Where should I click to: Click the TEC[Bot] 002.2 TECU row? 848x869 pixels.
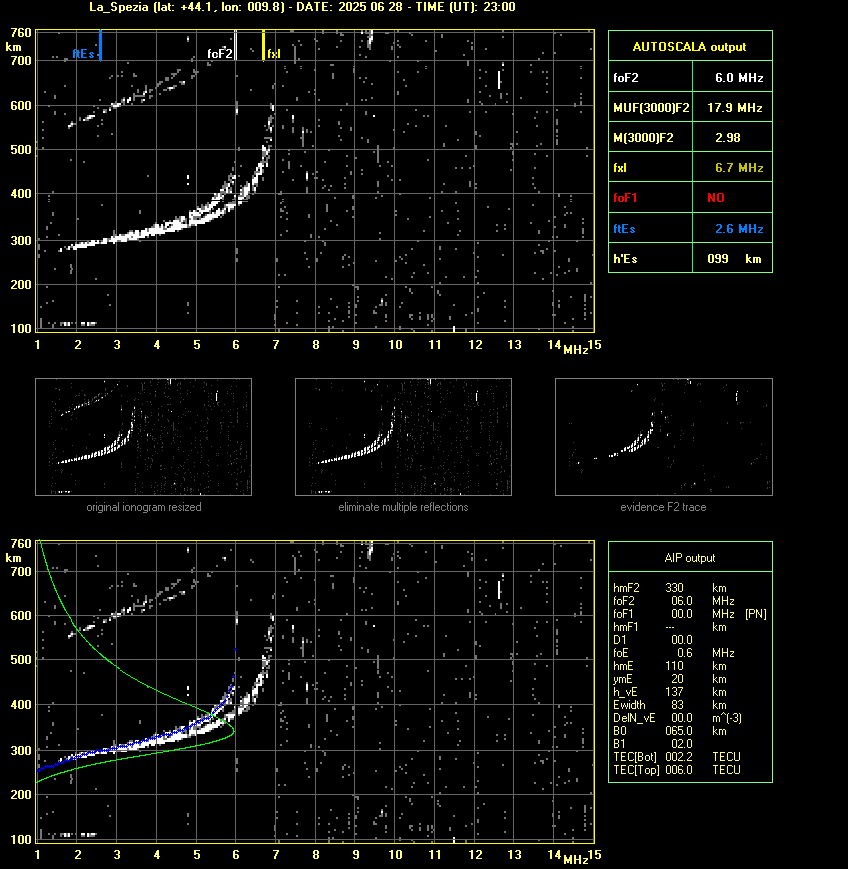click(x=677, y=757)
